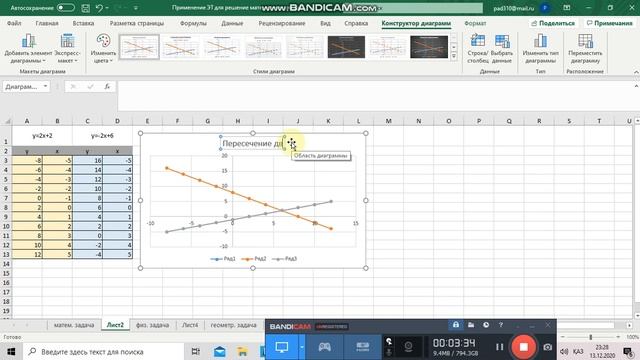Open Change Colors palette
The height and width of the screenshot is (360, 640).
click(x=103, y=48)
